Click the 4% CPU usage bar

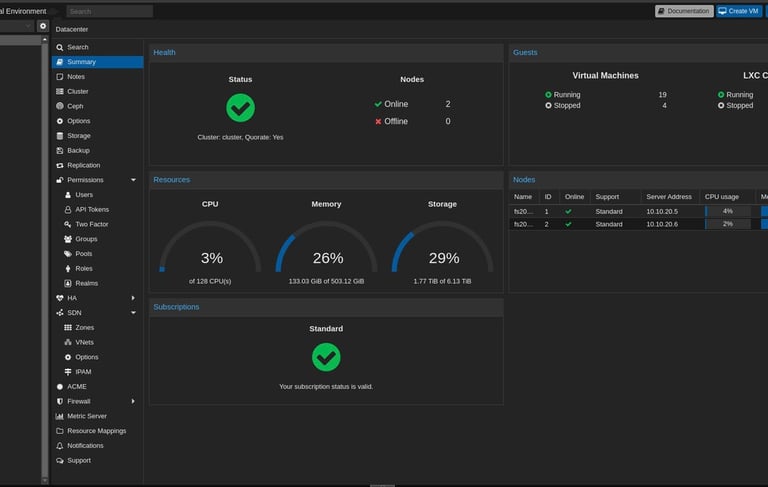[728, 211]
